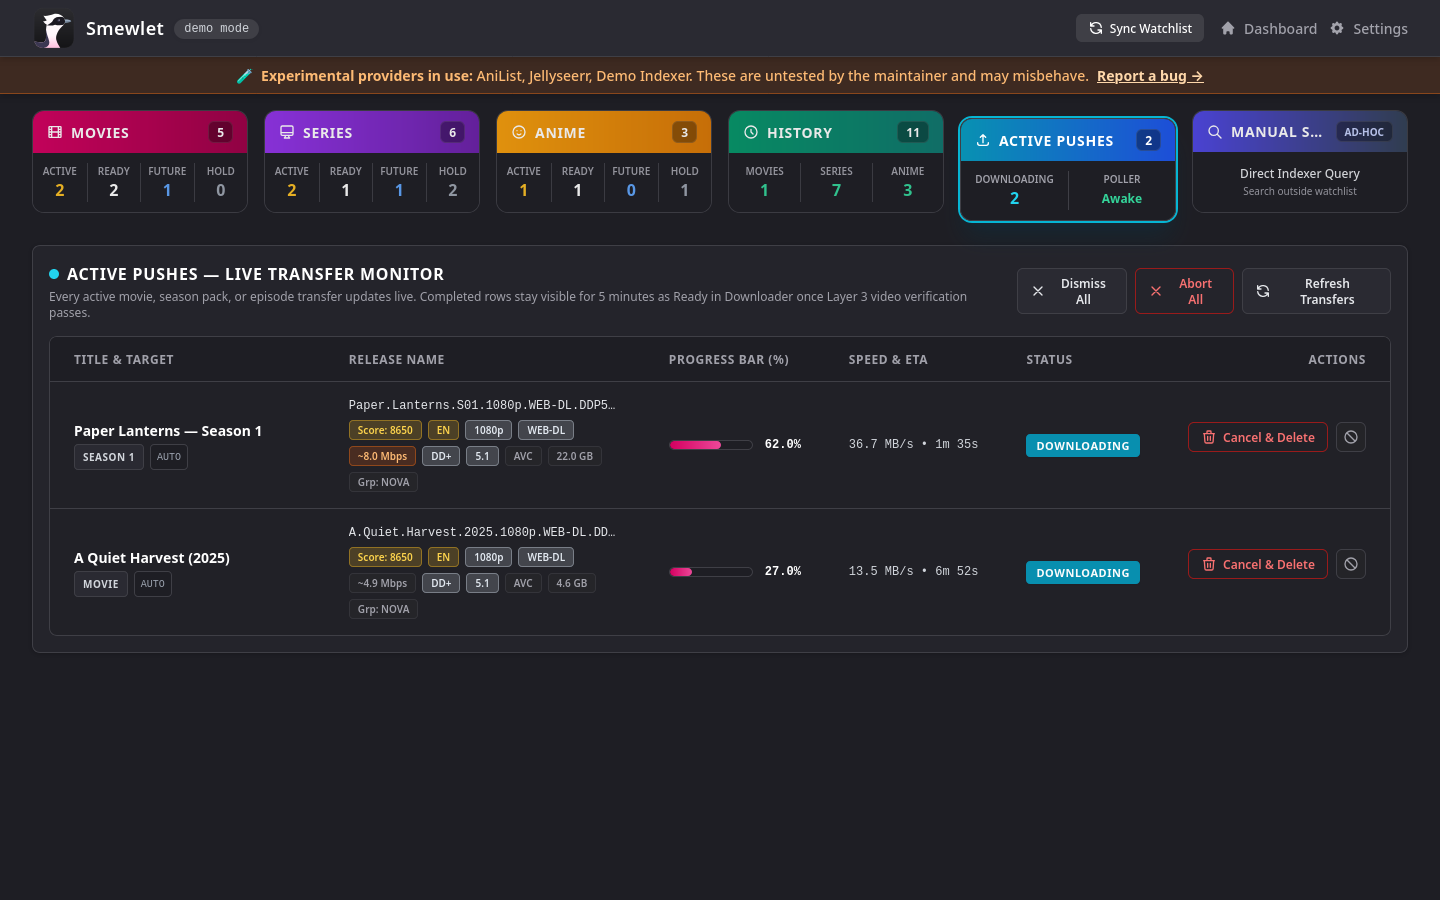This screenshot has height=900, width=1440.
Task: Click the 36.7 MB/s speed value
Action: pyautogui.click(x=881, y=444)
